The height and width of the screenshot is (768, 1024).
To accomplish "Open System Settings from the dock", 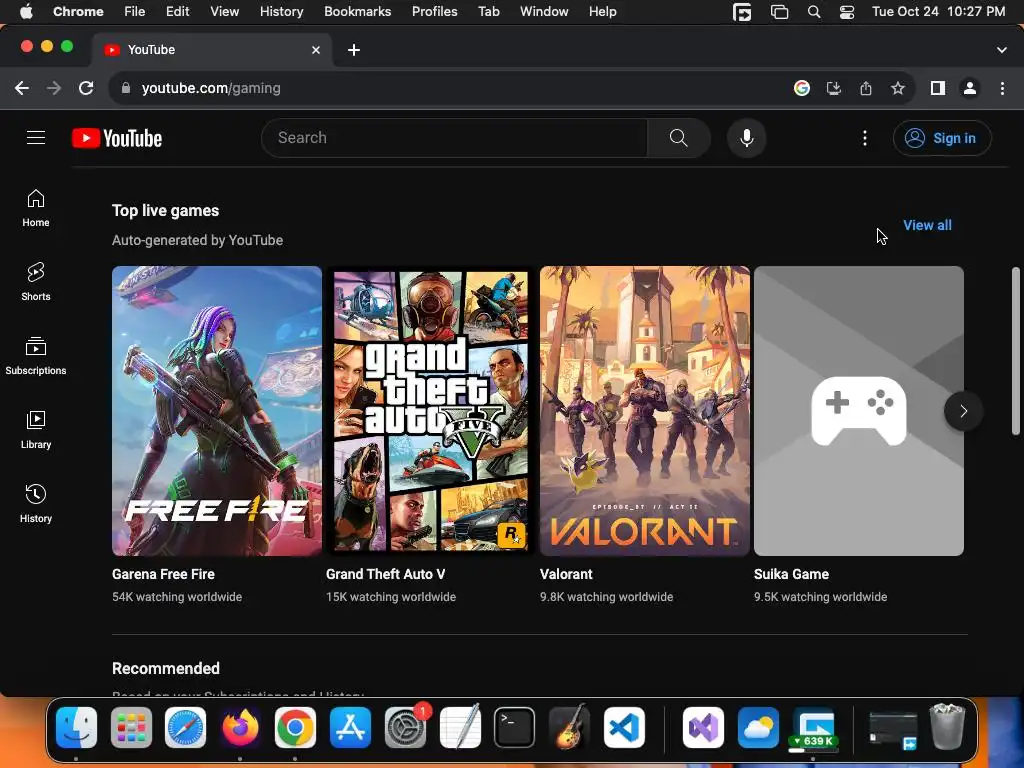I will pyautogui.click(x=406, y=727).
